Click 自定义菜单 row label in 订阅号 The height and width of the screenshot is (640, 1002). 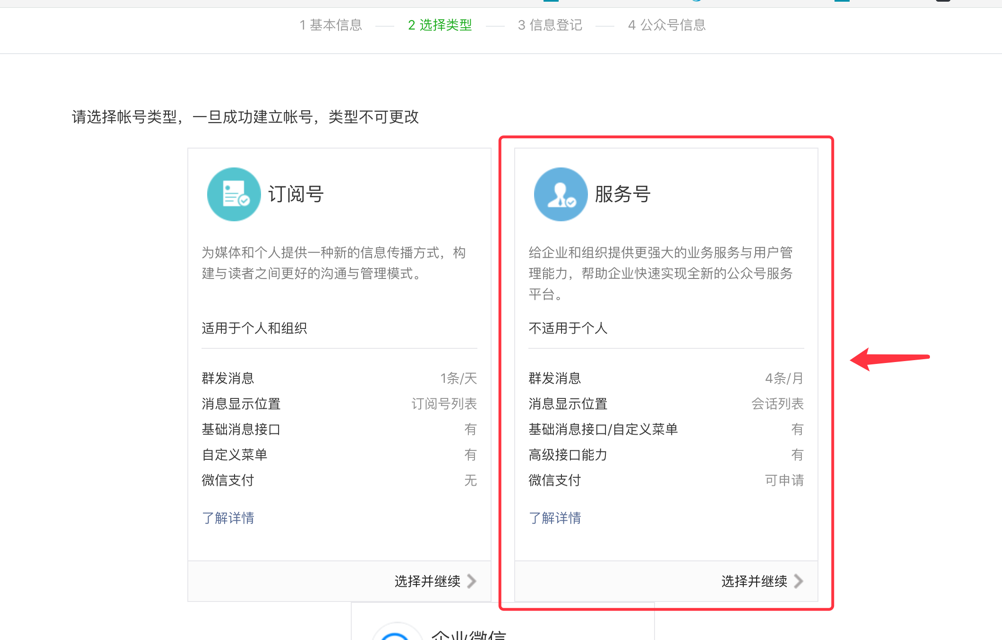coord(235,455)
